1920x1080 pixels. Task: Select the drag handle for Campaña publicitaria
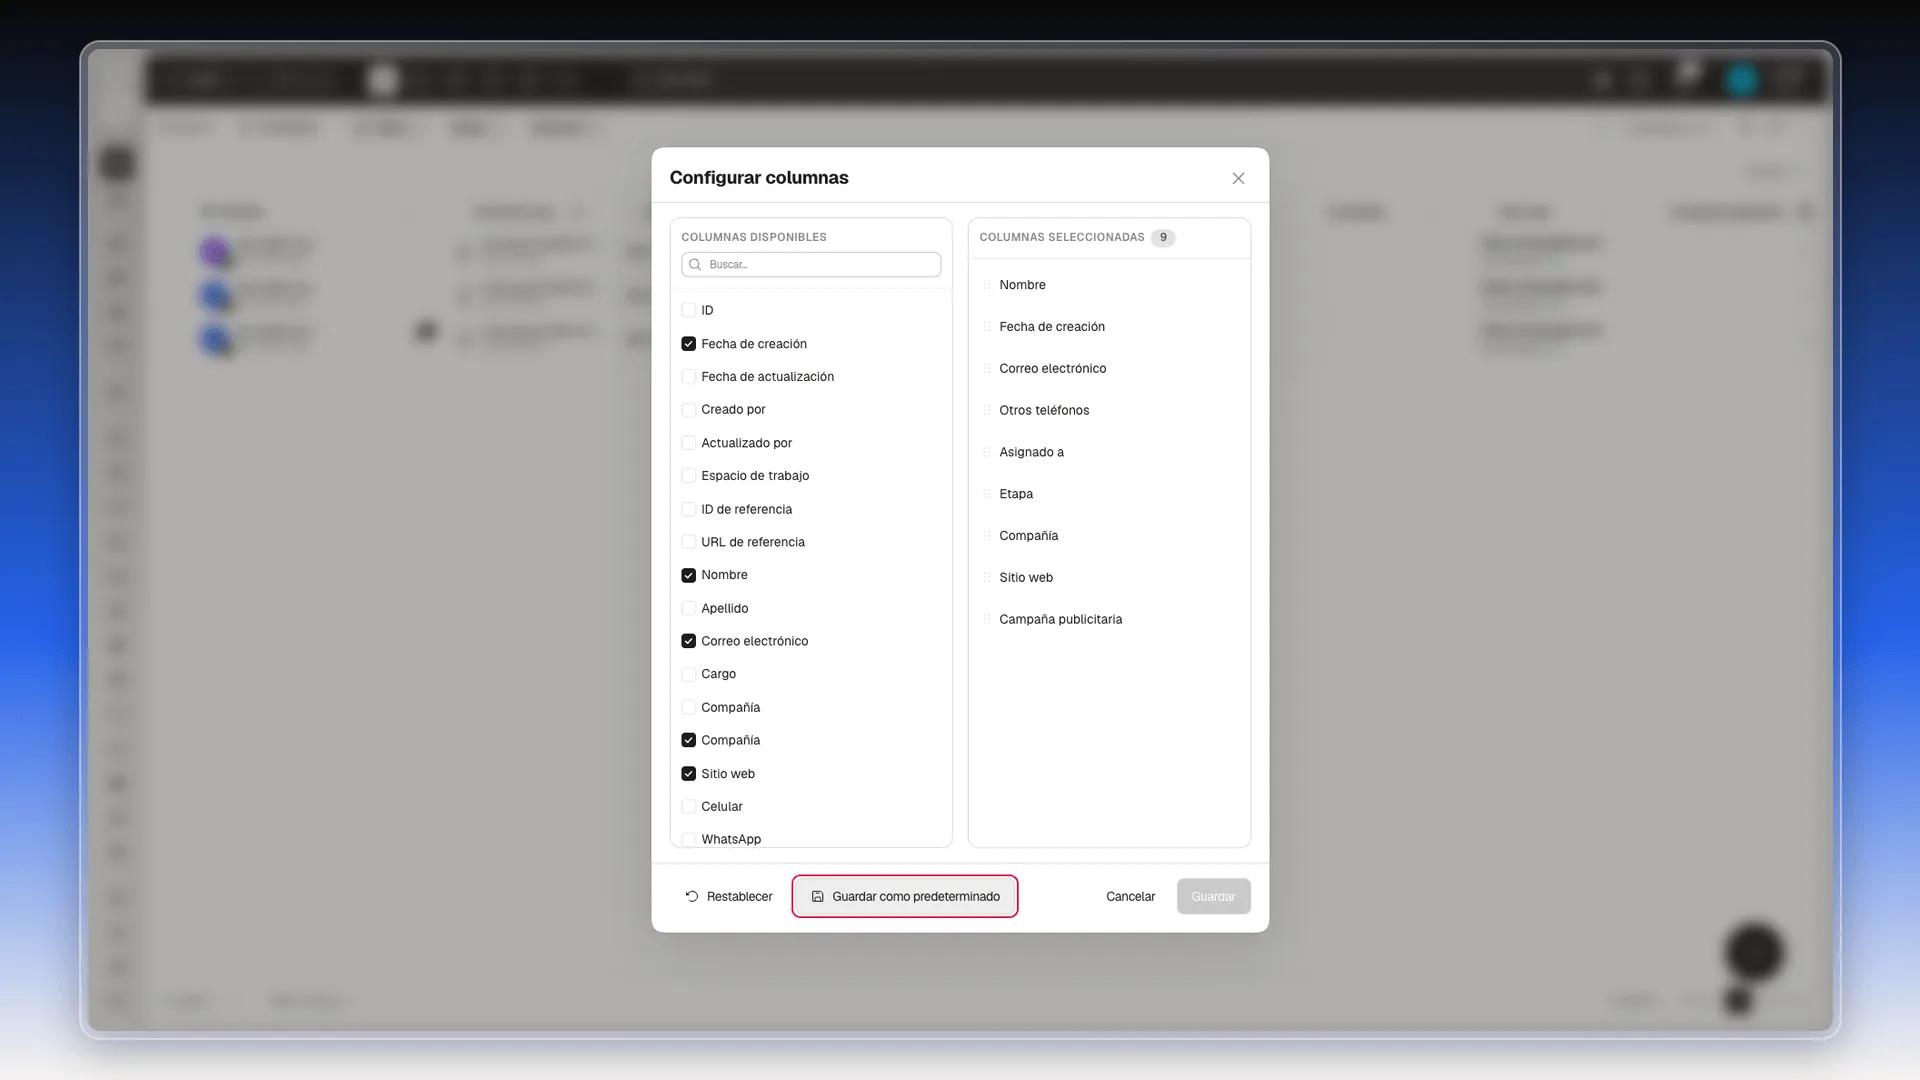point(987,620)
